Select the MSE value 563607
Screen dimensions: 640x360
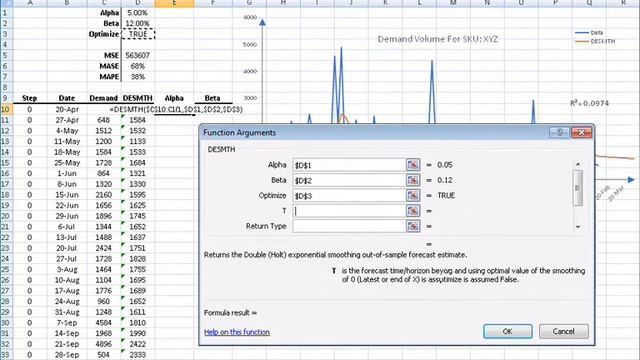(138, 55)
